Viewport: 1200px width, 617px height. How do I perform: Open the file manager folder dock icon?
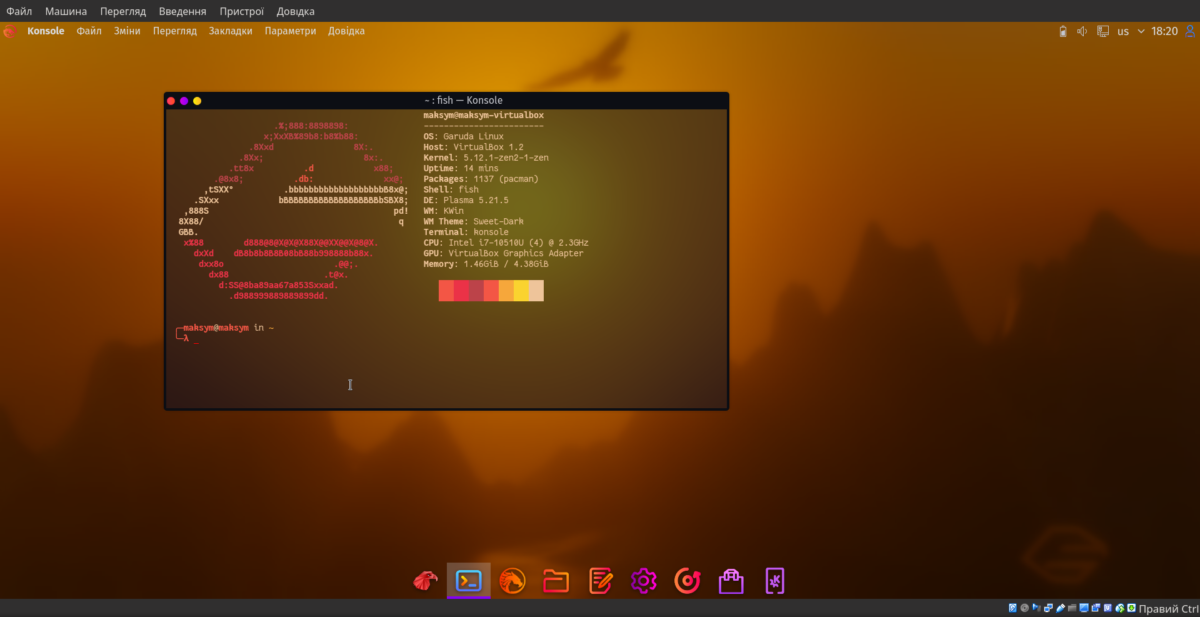tap(556, 580)
